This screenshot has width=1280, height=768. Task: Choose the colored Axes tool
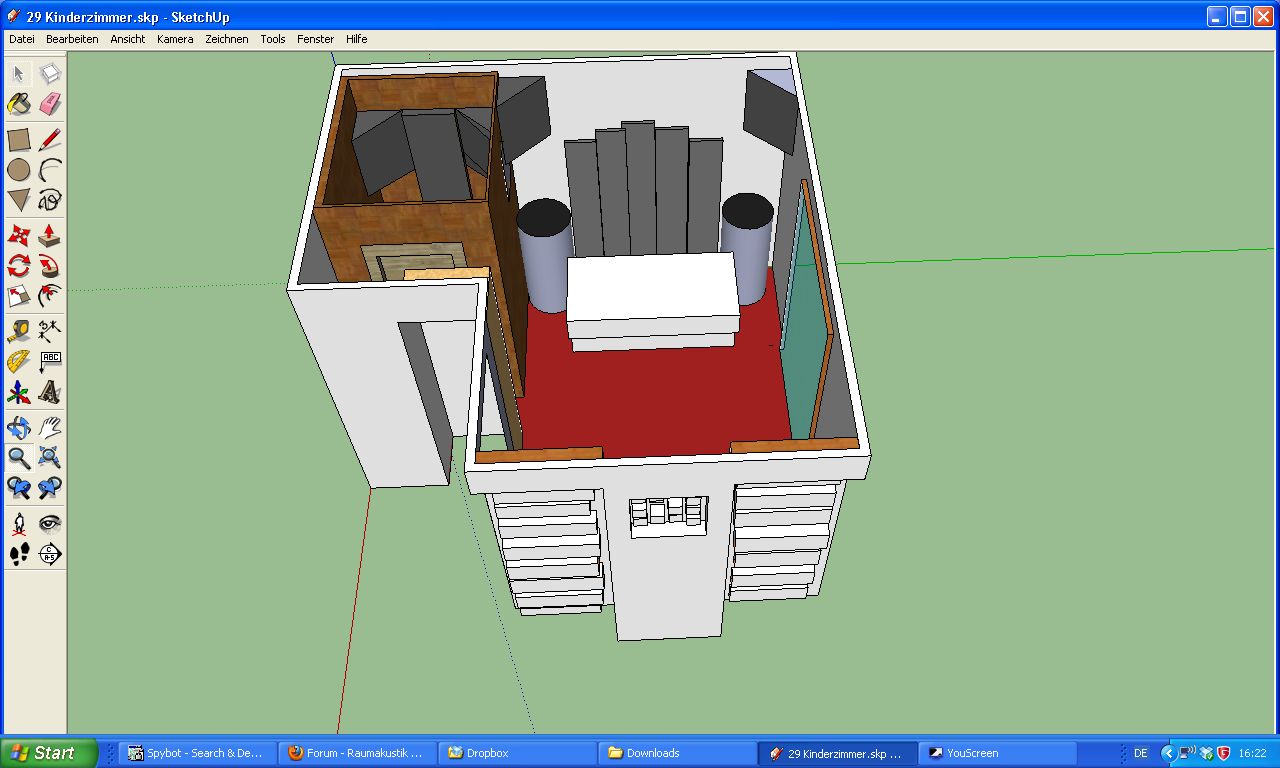coord(19,392)
